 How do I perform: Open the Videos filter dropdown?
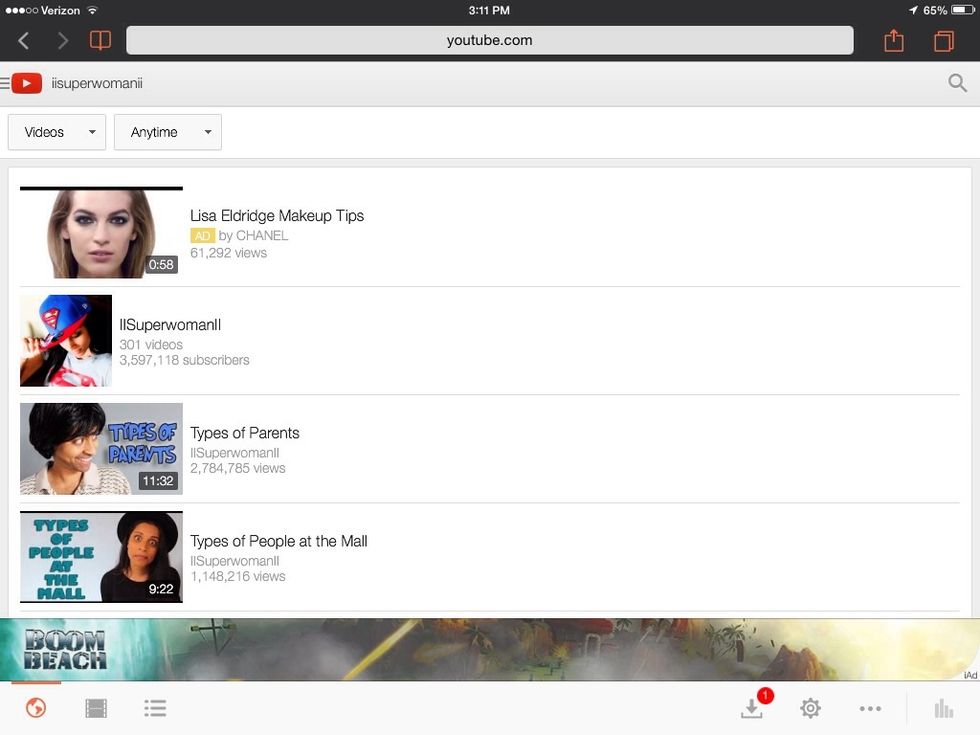(56, 131)
